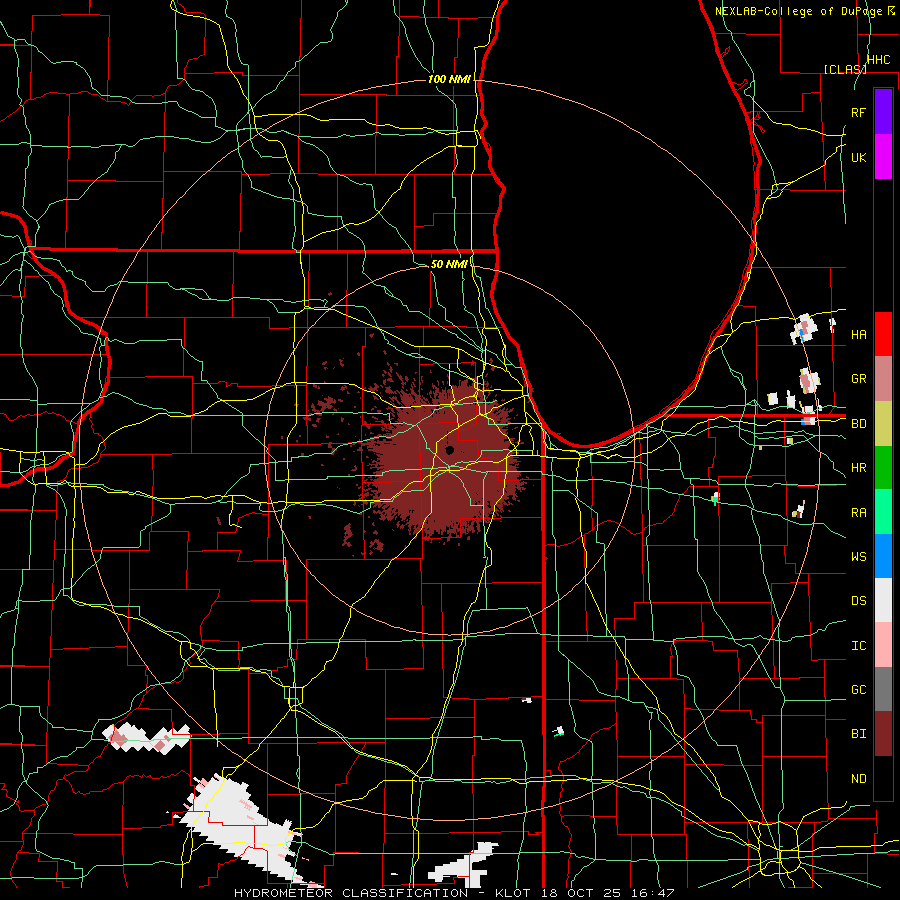Click the 'DS' legend label

coord(858,601)
